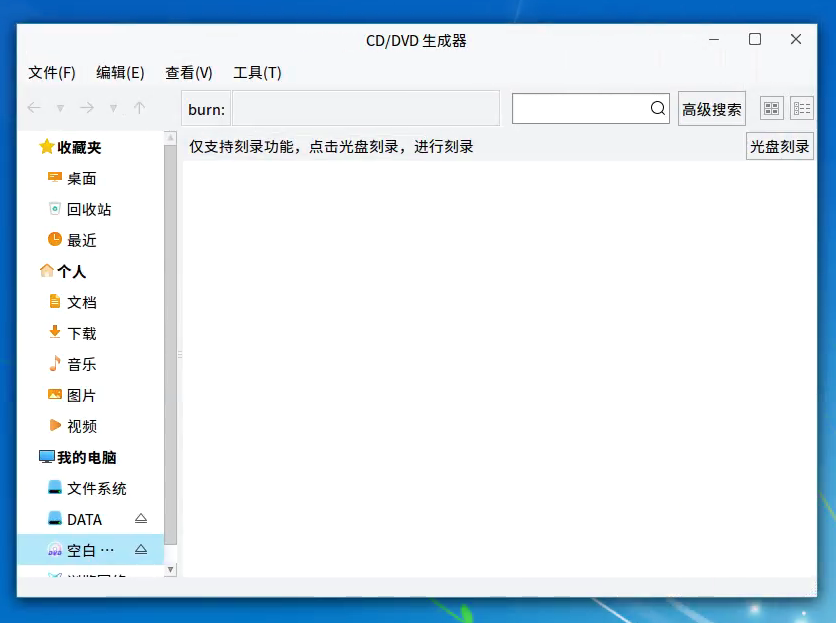Open the Recycle Bin (回收站)
Viewport: 836px width, 623px height.
(88, 209)
